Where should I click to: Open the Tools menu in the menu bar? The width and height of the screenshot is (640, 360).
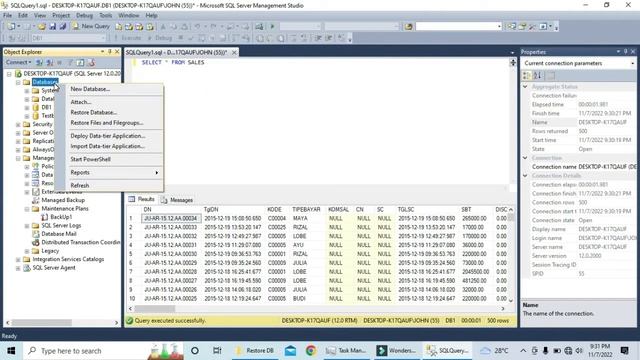(x=105, y=16)
